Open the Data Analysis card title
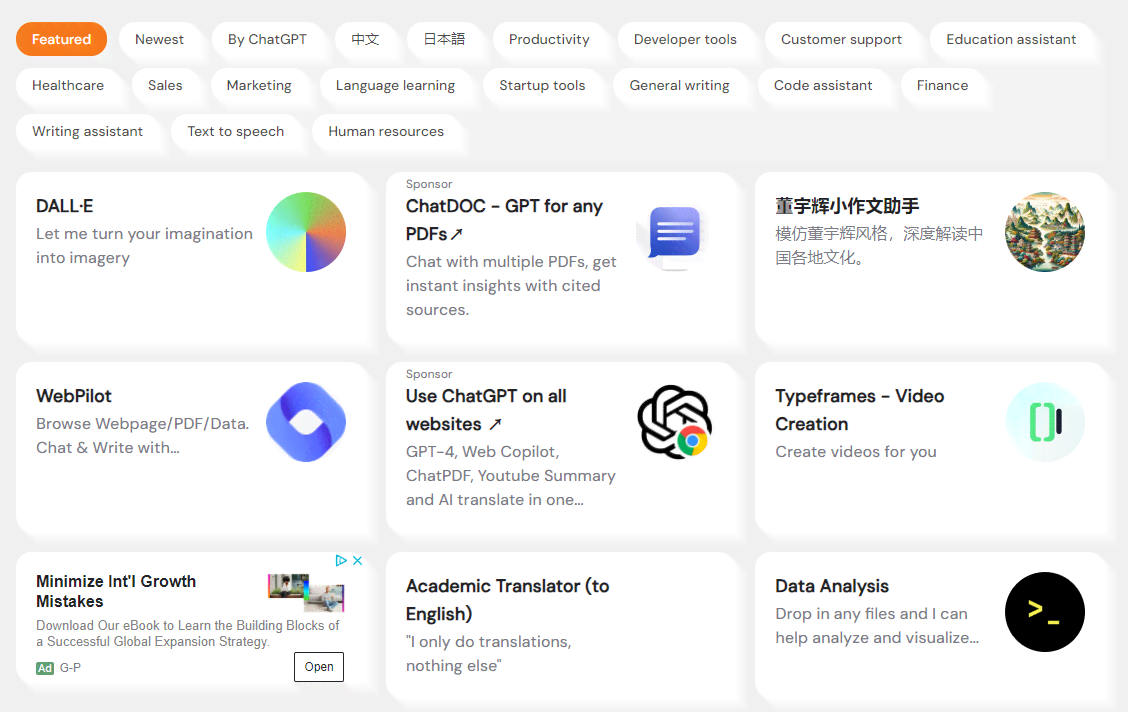Viewport: 1128px width, 712px height. (832, 585)
